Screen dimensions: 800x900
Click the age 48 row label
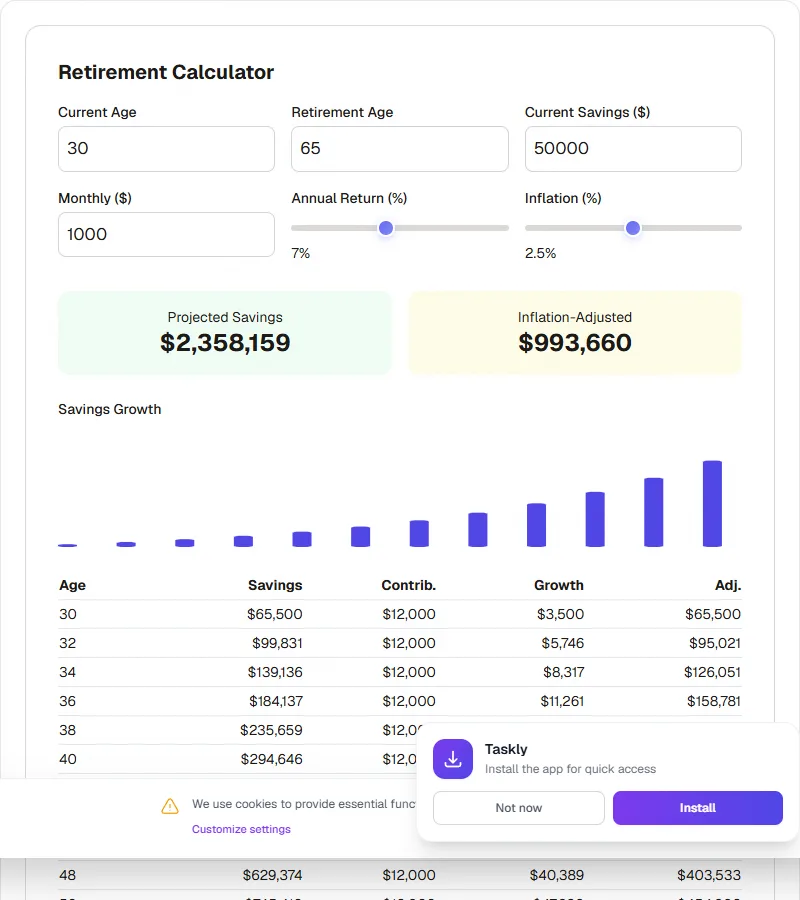click(x=68, y=875)
